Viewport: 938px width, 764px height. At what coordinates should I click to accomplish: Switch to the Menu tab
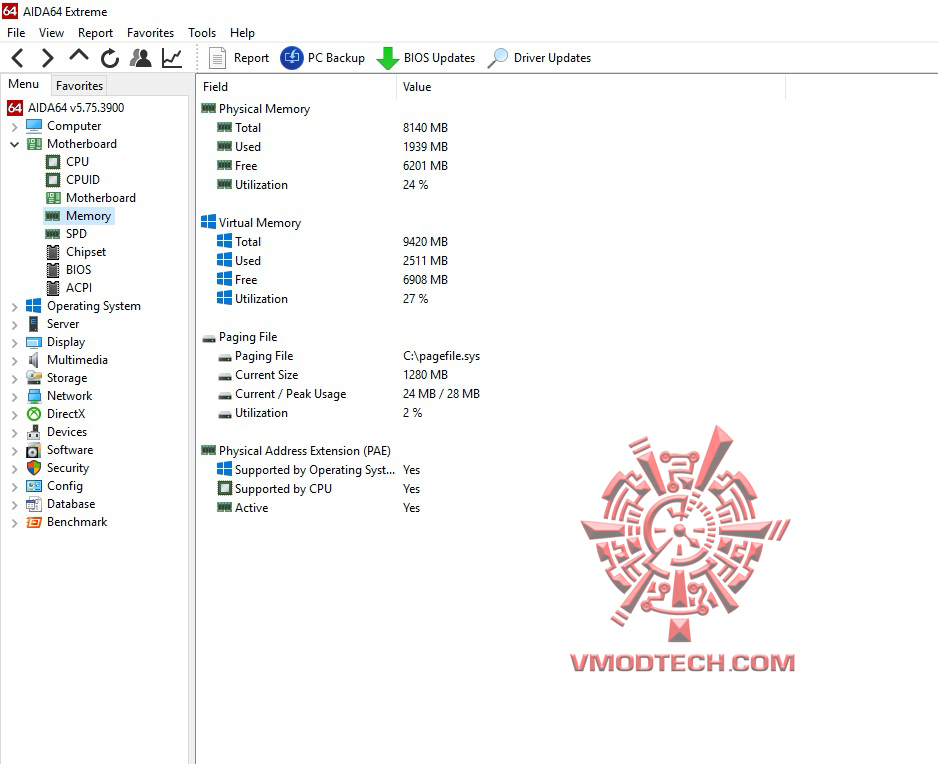point(24,84)
